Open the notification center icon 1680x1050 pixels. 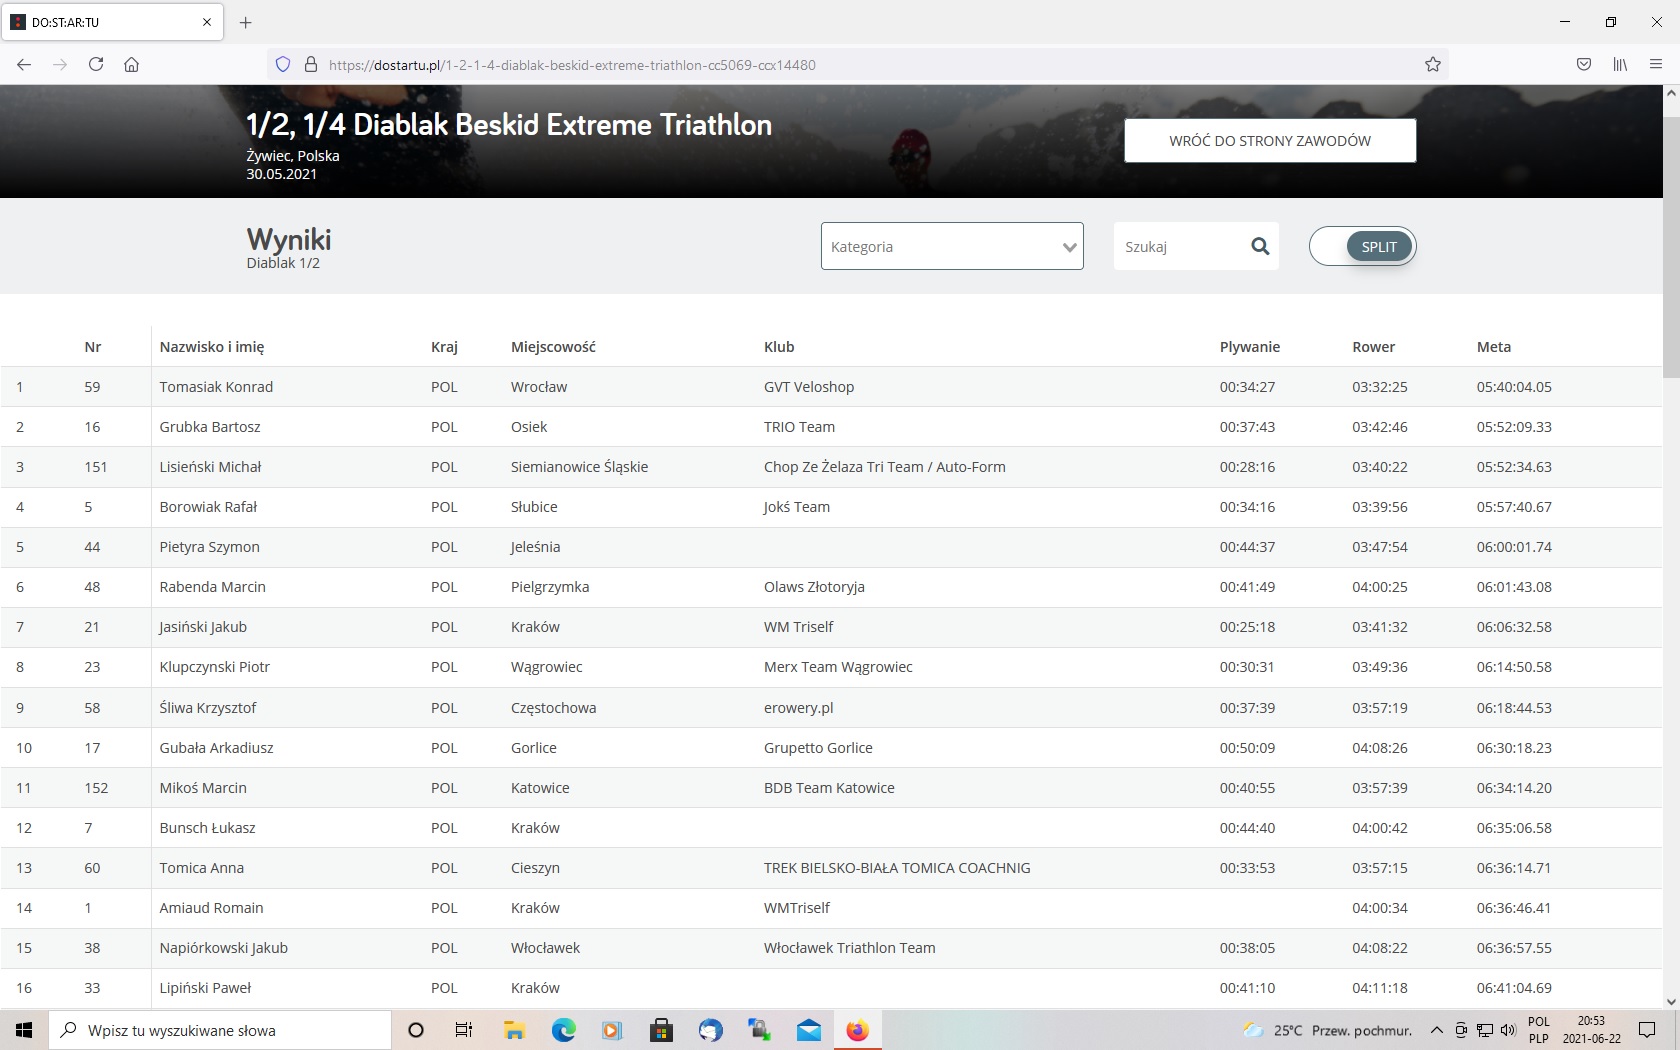pos(1647,1030)
